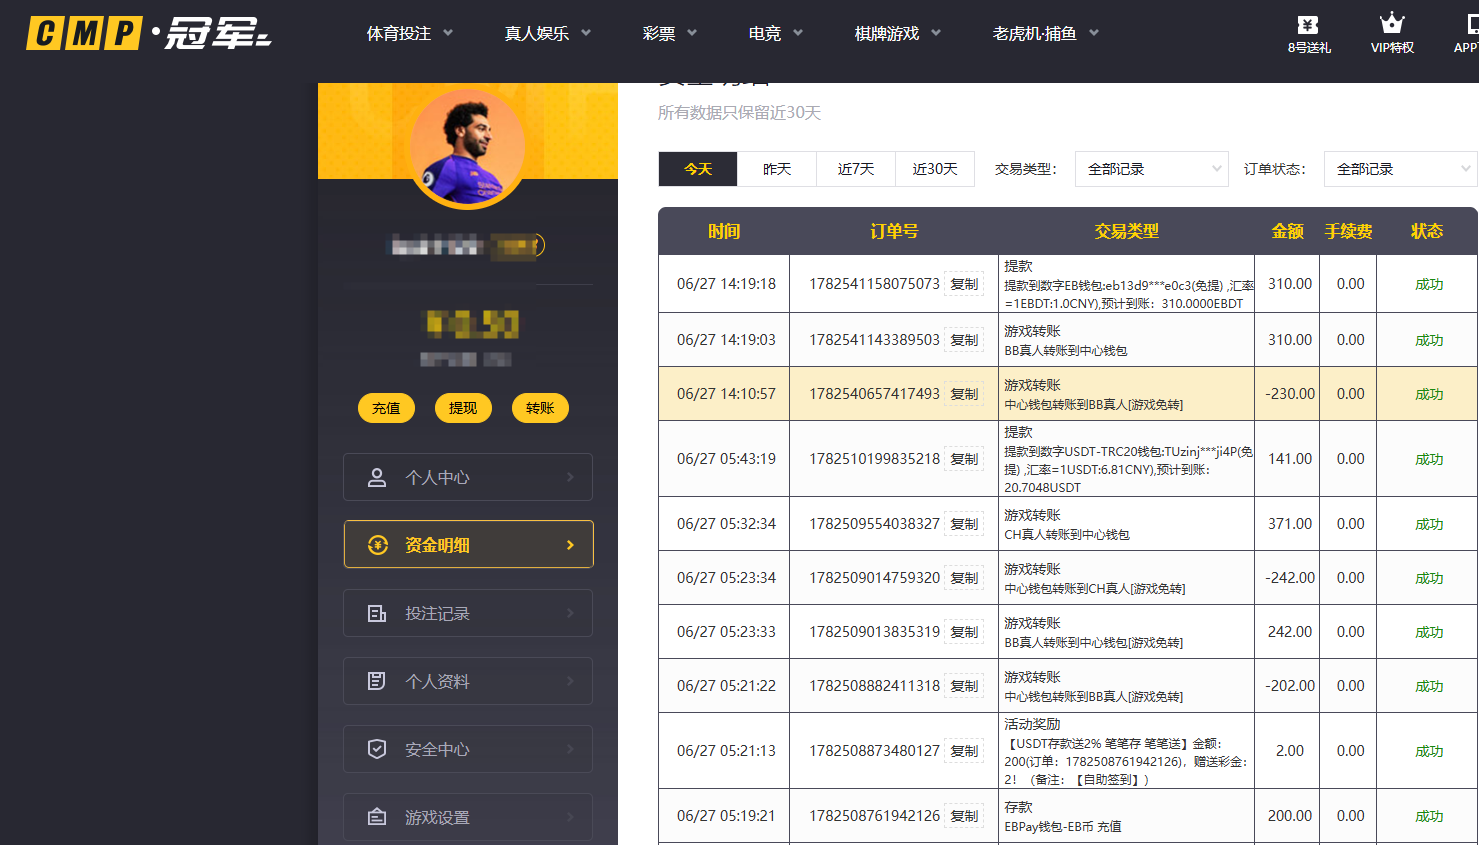The width and height of the screenshot is (1479, 845).
Task: Copy order number 1782541143389503
Action: click(964, 340)
